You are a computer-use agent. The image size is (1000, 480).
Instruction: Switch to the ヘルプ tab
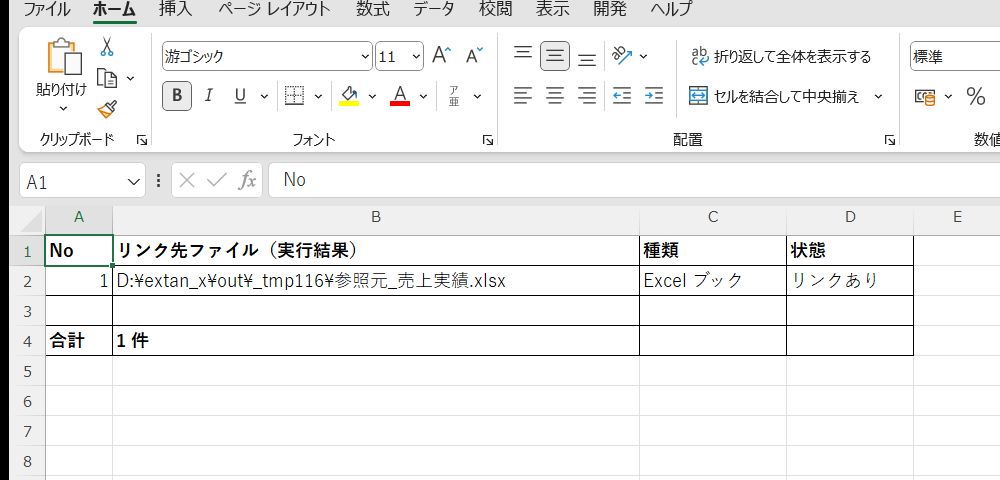pyautogui.click(x=671, y=9)
